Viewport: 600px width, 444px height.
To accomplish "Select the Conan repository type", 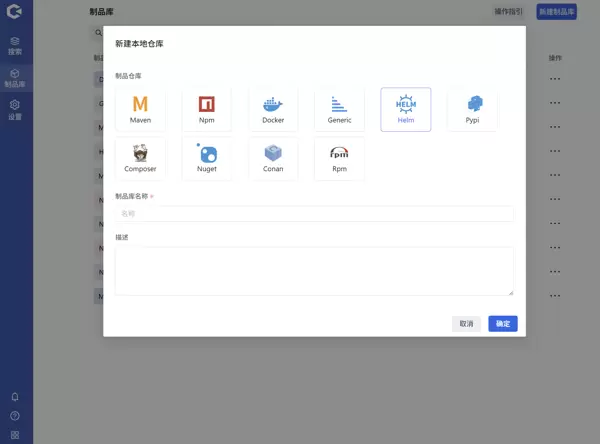I will [272, 158].
